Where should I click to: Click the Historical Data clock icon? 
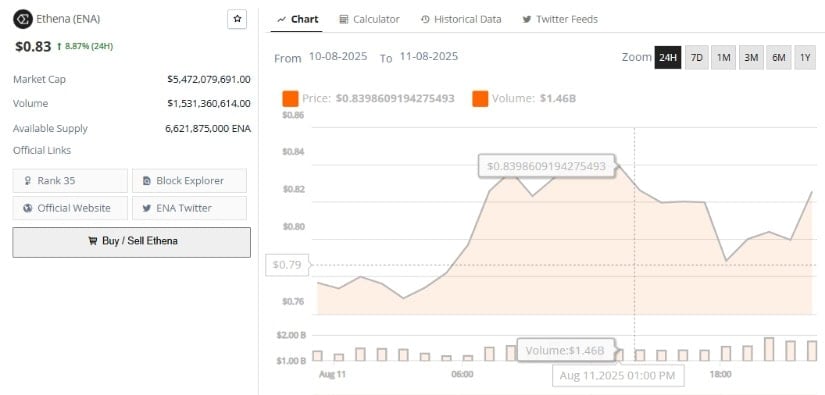pyautogui.click(x=425, y=19)
